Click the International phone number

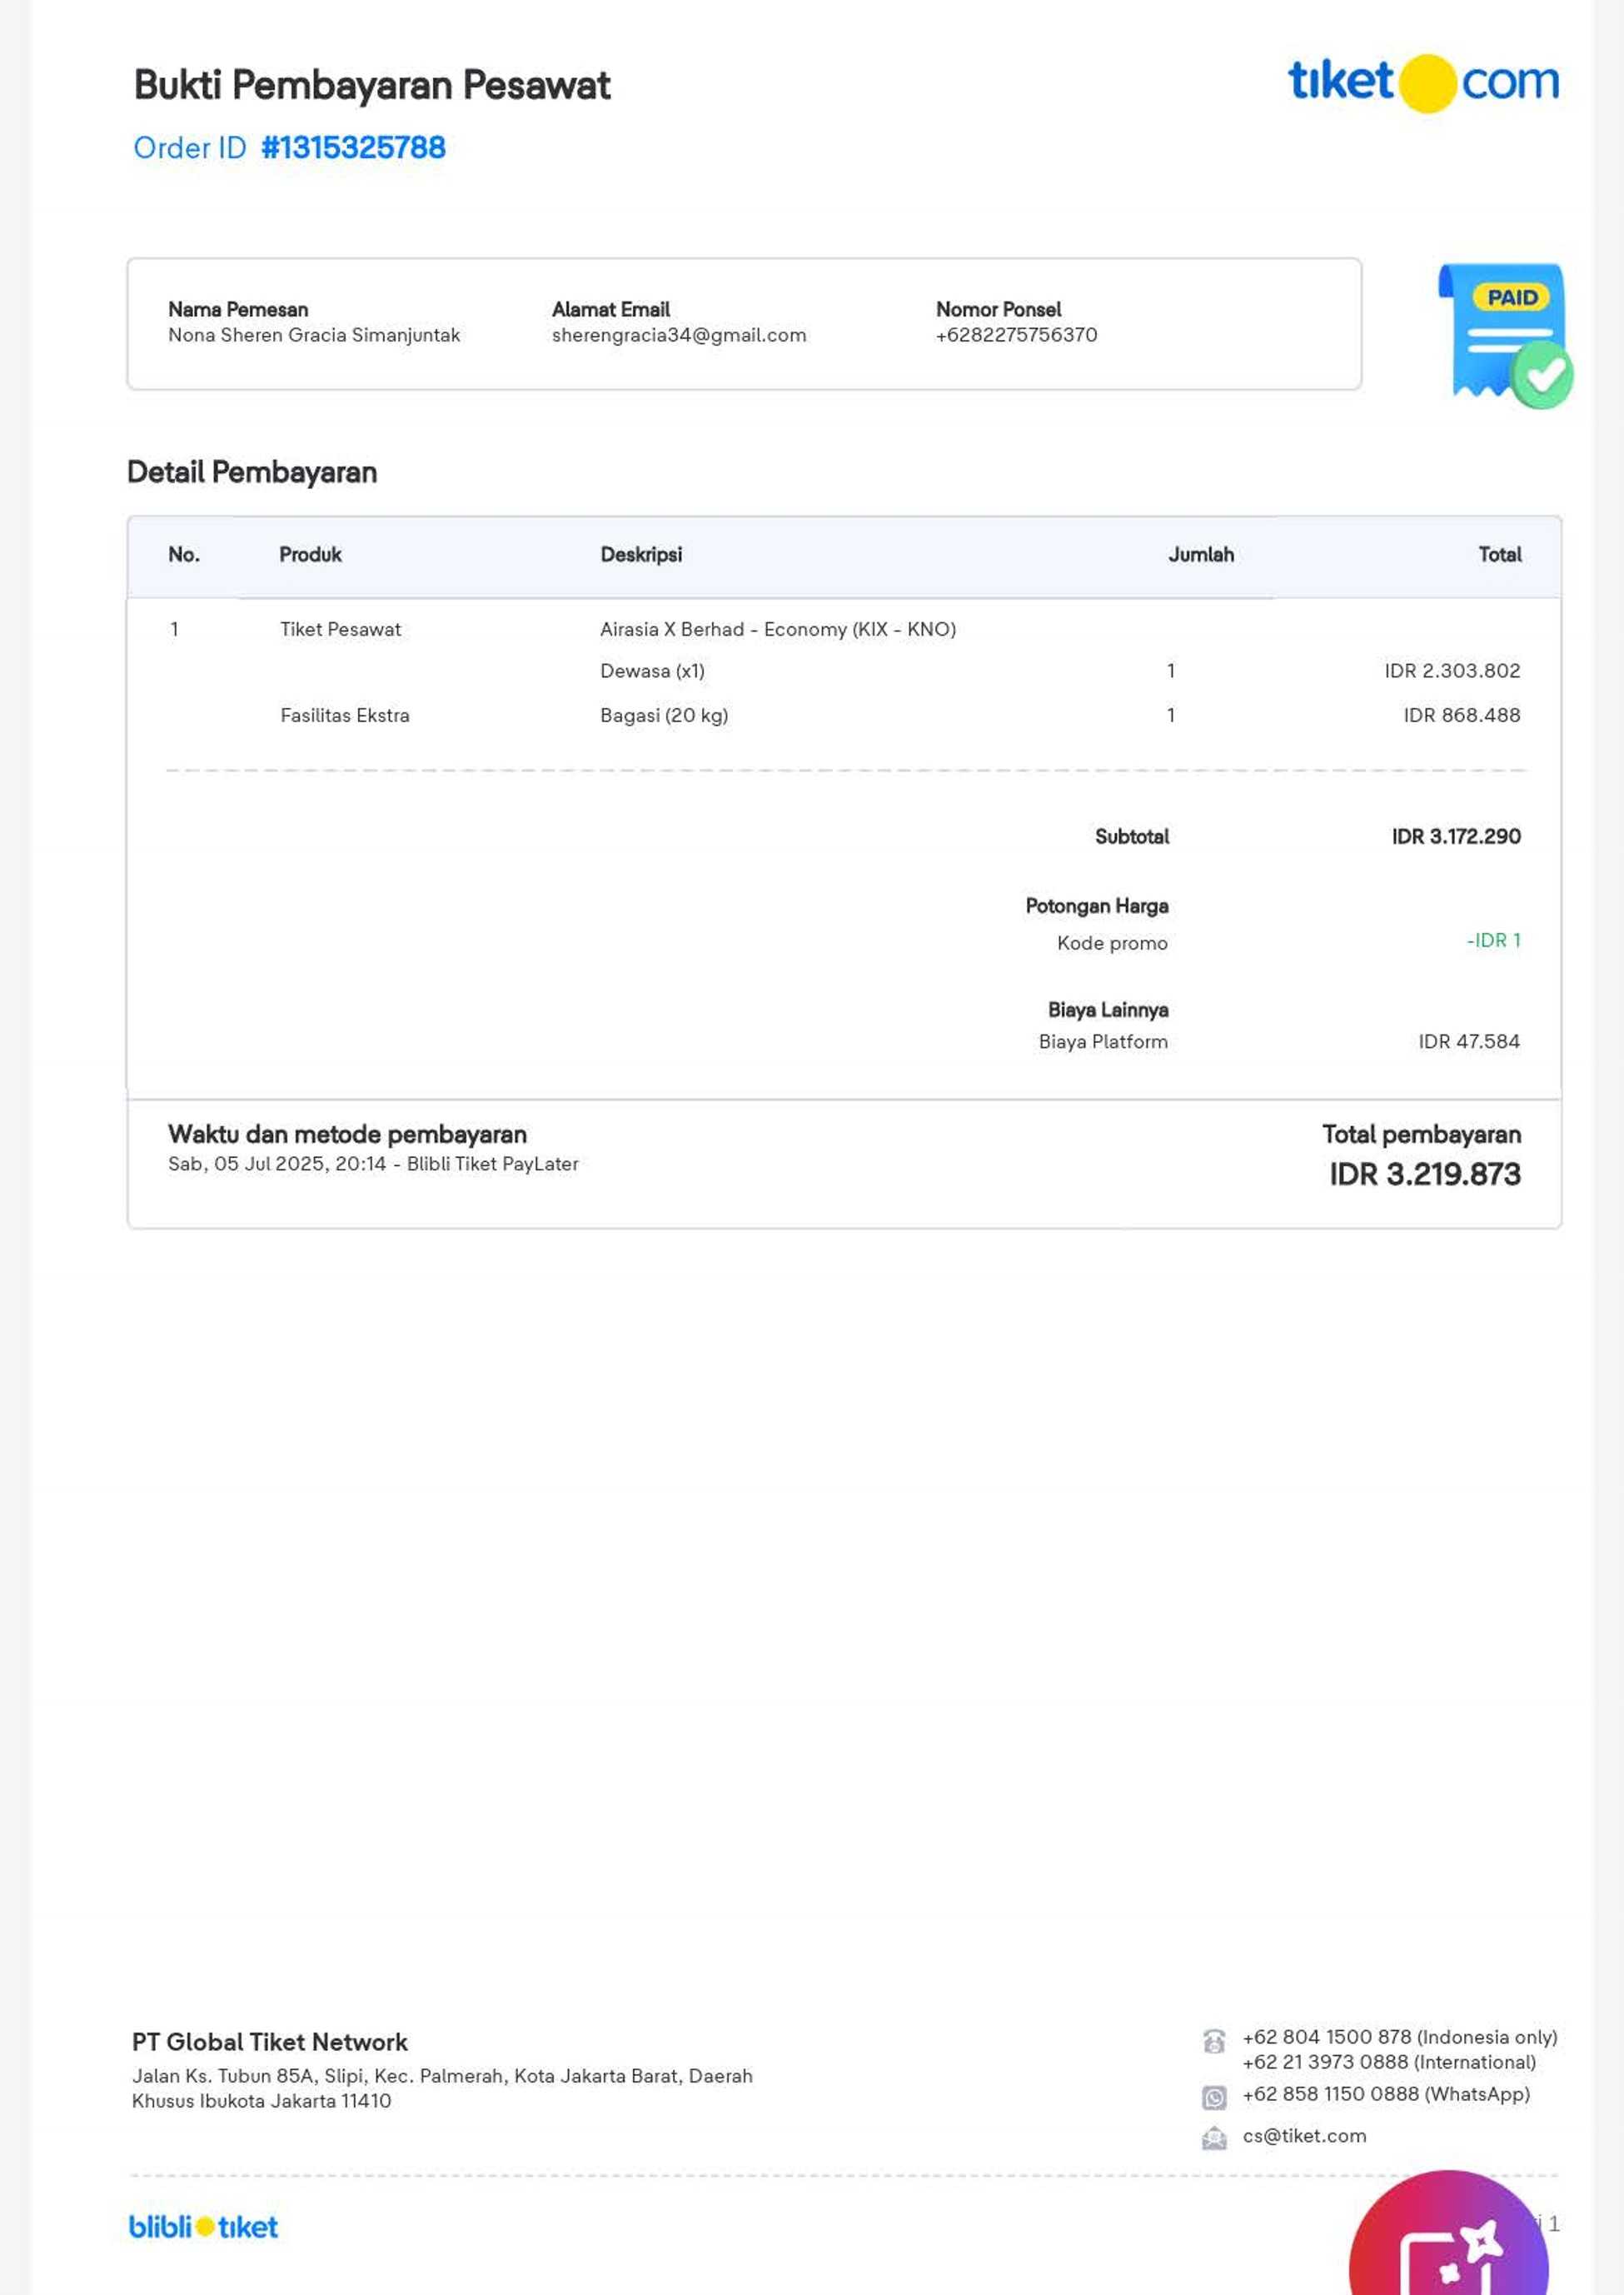pos(1388,2062)
